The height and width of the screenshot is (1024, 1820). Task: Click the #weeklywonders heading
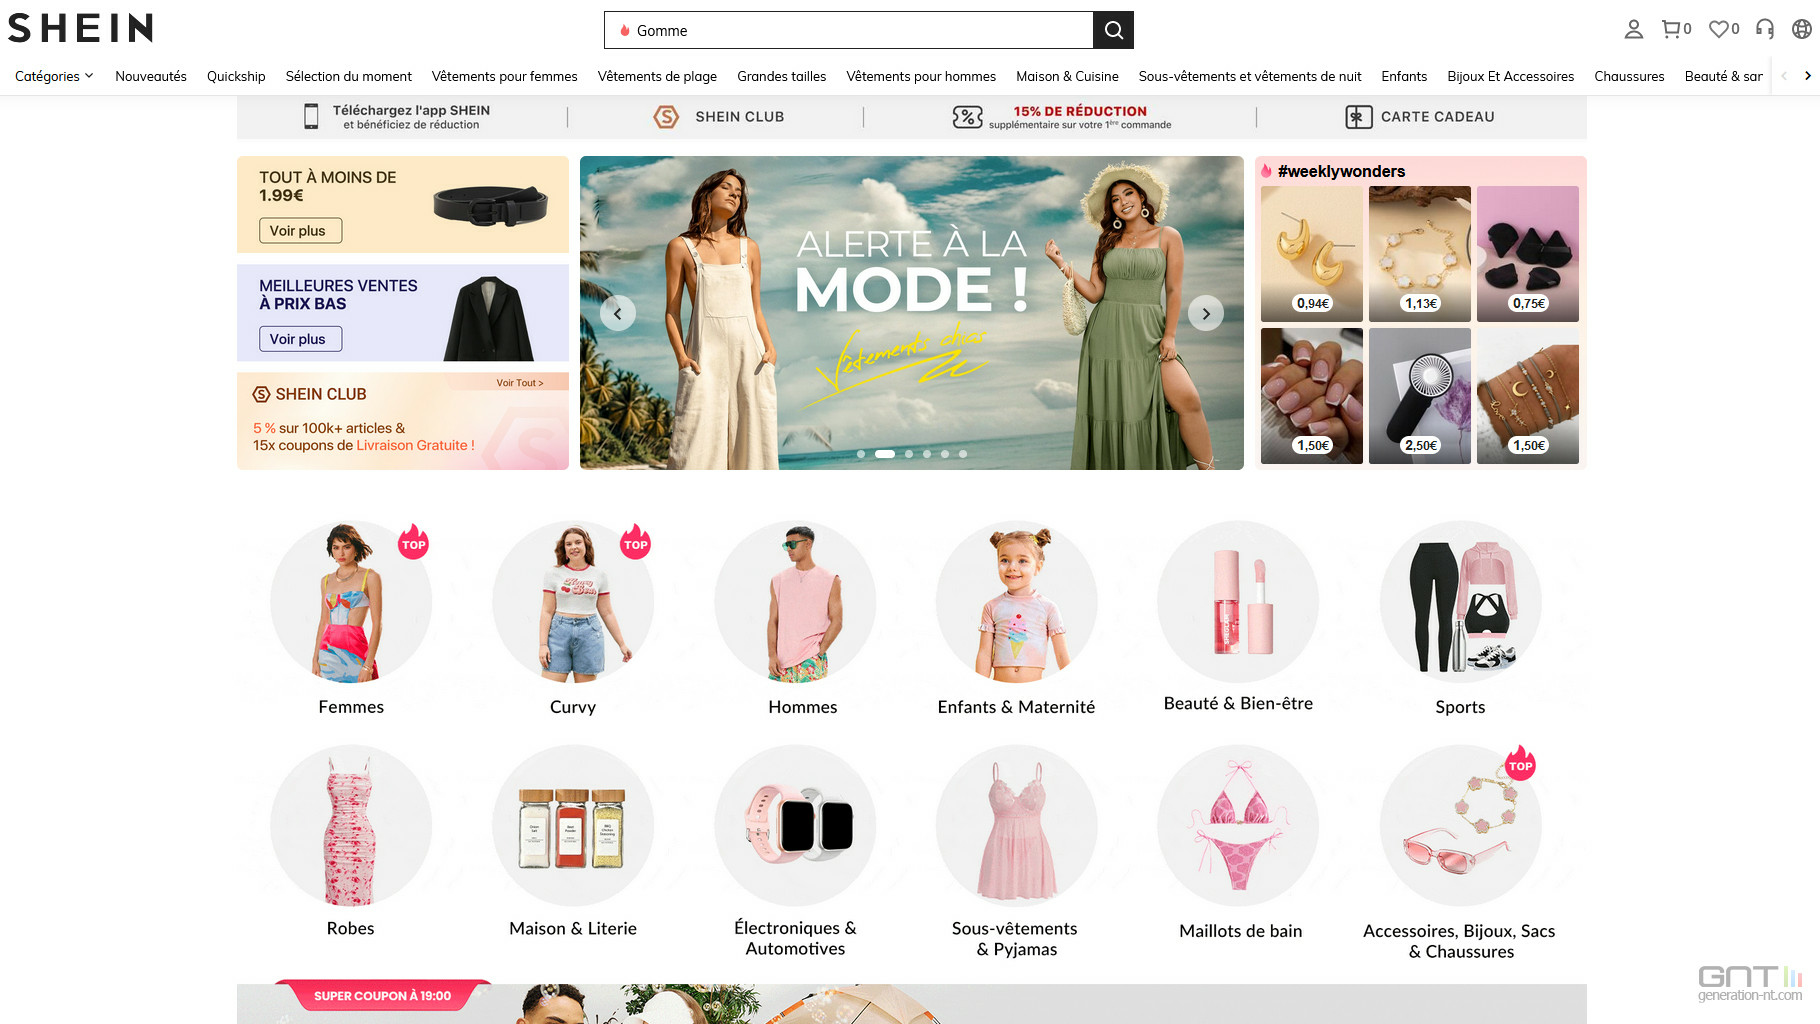click(x=1341, y=171)
